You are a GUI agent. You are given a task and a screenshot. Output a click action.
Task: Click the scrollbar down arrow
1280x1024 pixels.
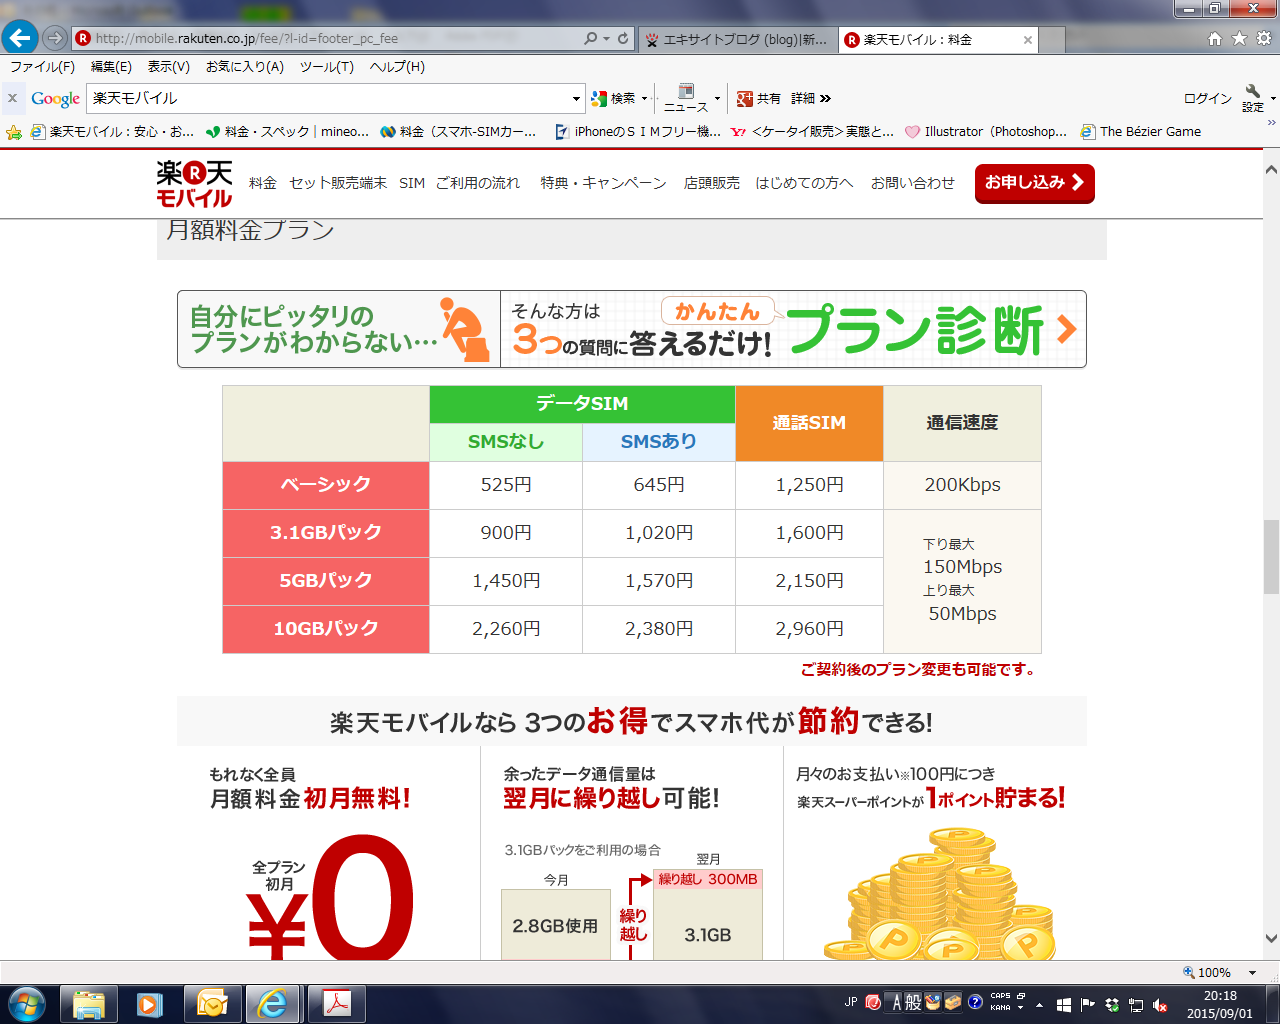pos(1271,939)
